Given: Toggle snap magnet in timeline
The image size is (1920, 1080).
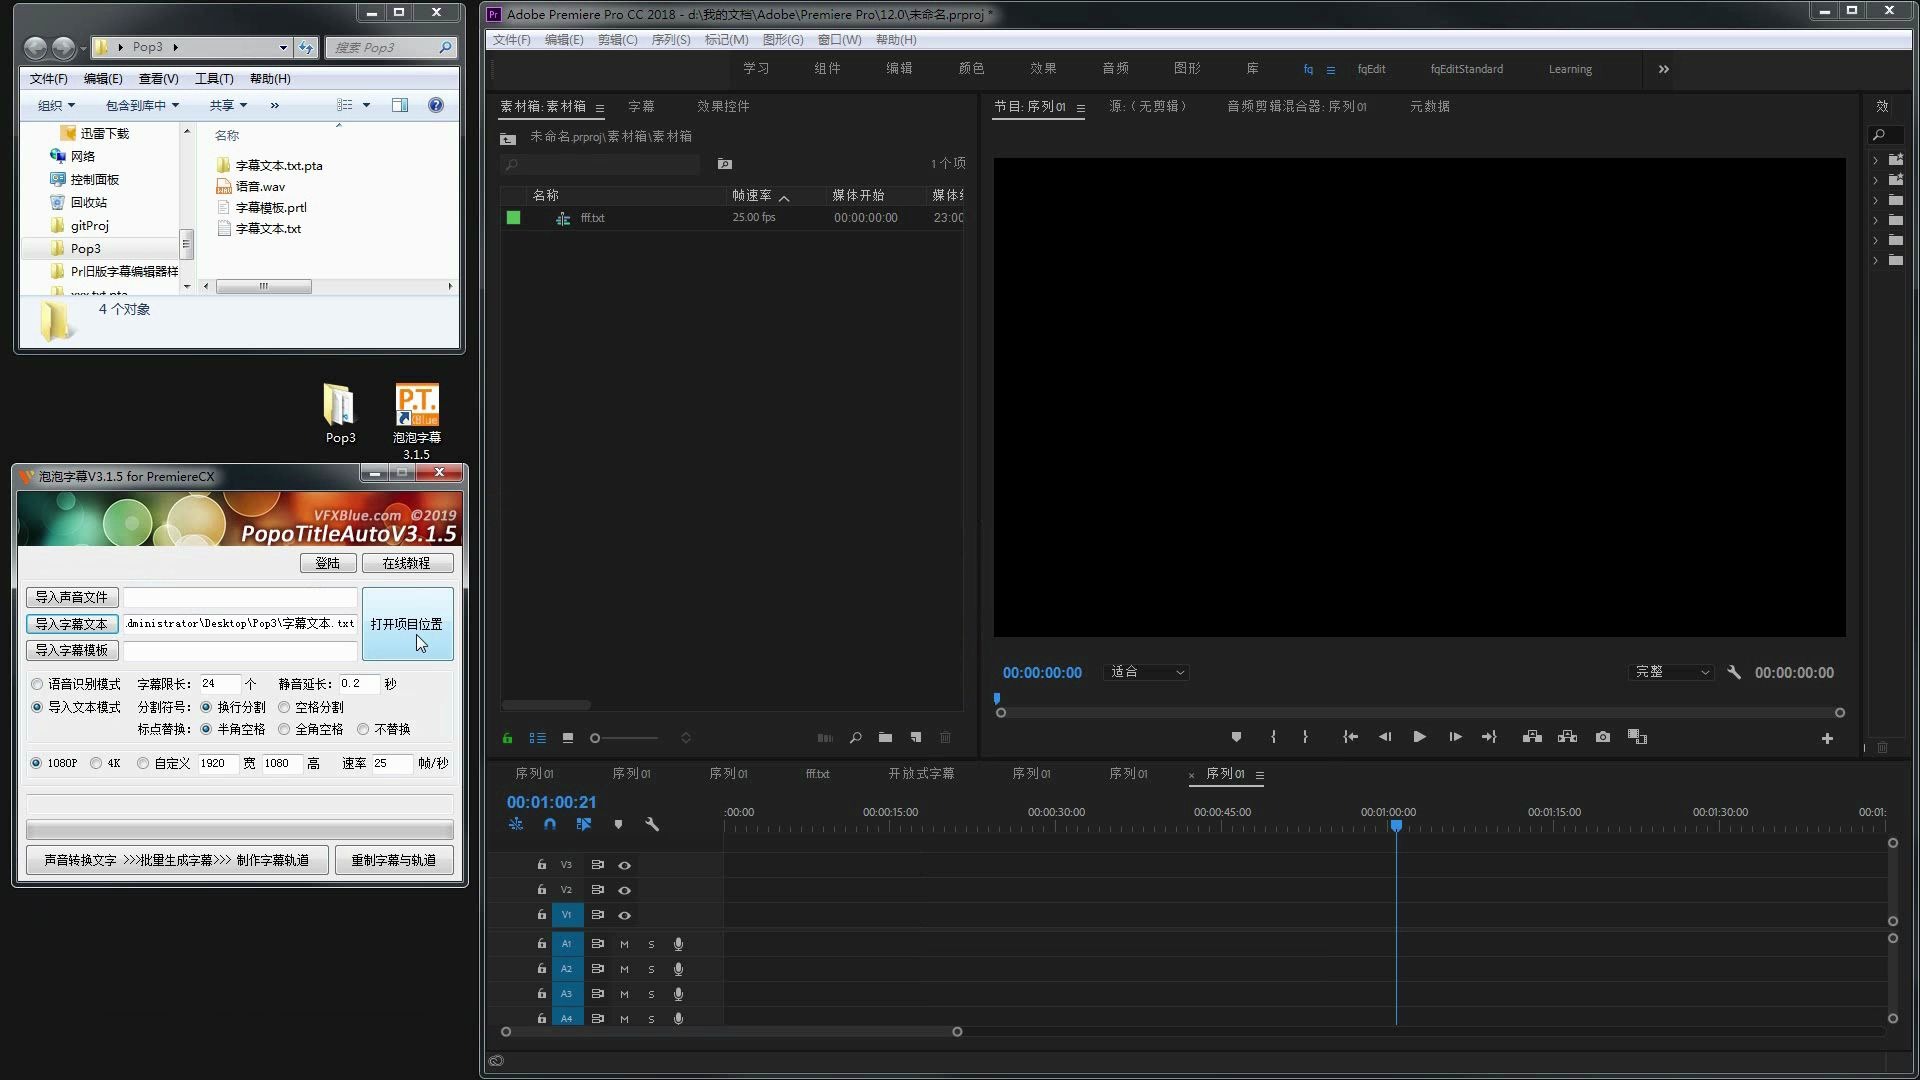Looking at the screenshot, I should (550, 824).
